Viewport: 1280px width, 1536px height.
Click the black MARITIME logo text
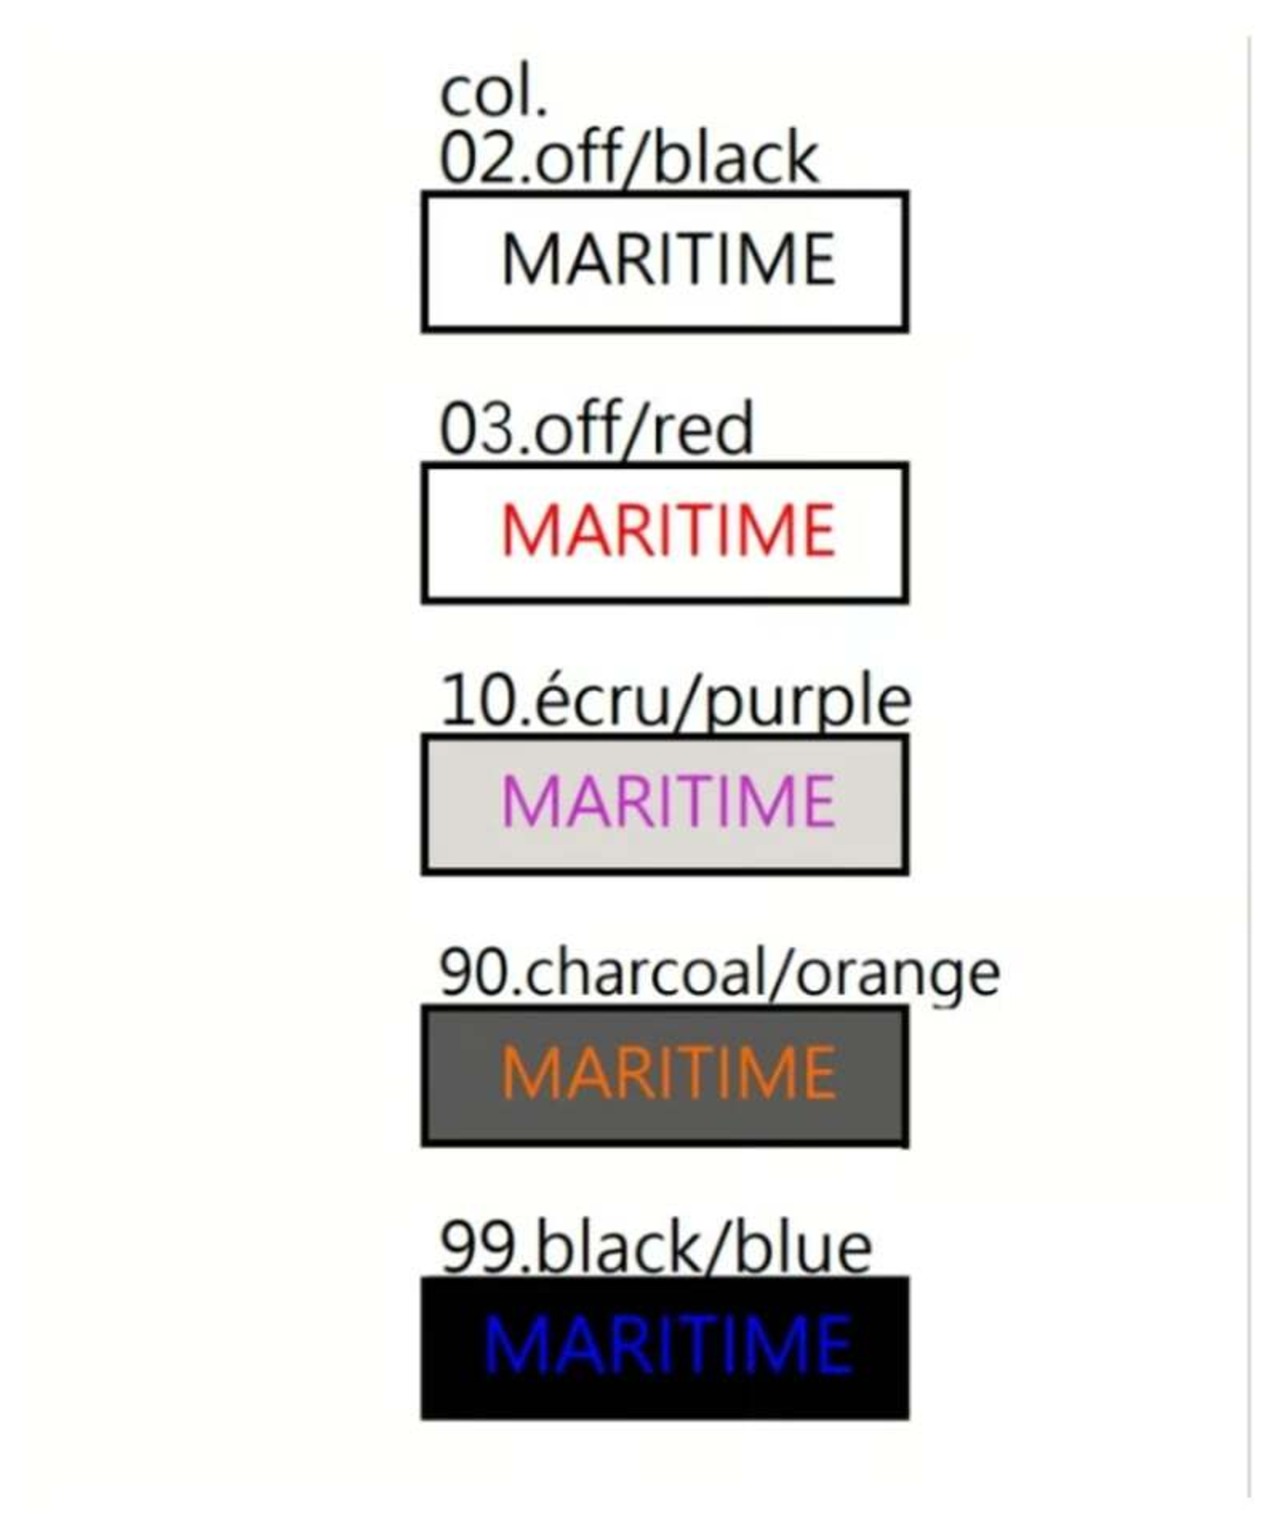click(x=667, y=259)
